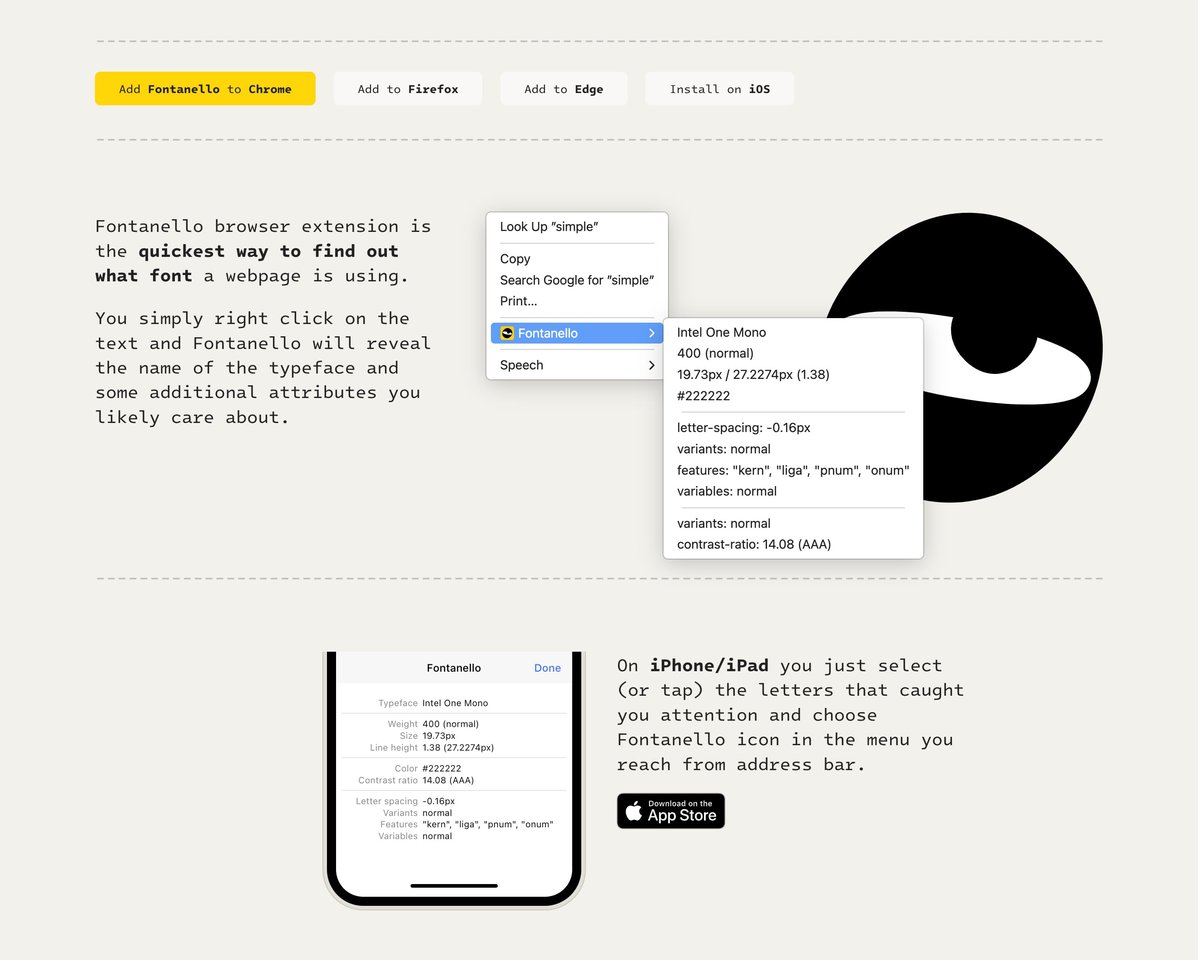
Task: Click the Typeface Intel One Mono row on phone
Action: click(x=454, y=703)
